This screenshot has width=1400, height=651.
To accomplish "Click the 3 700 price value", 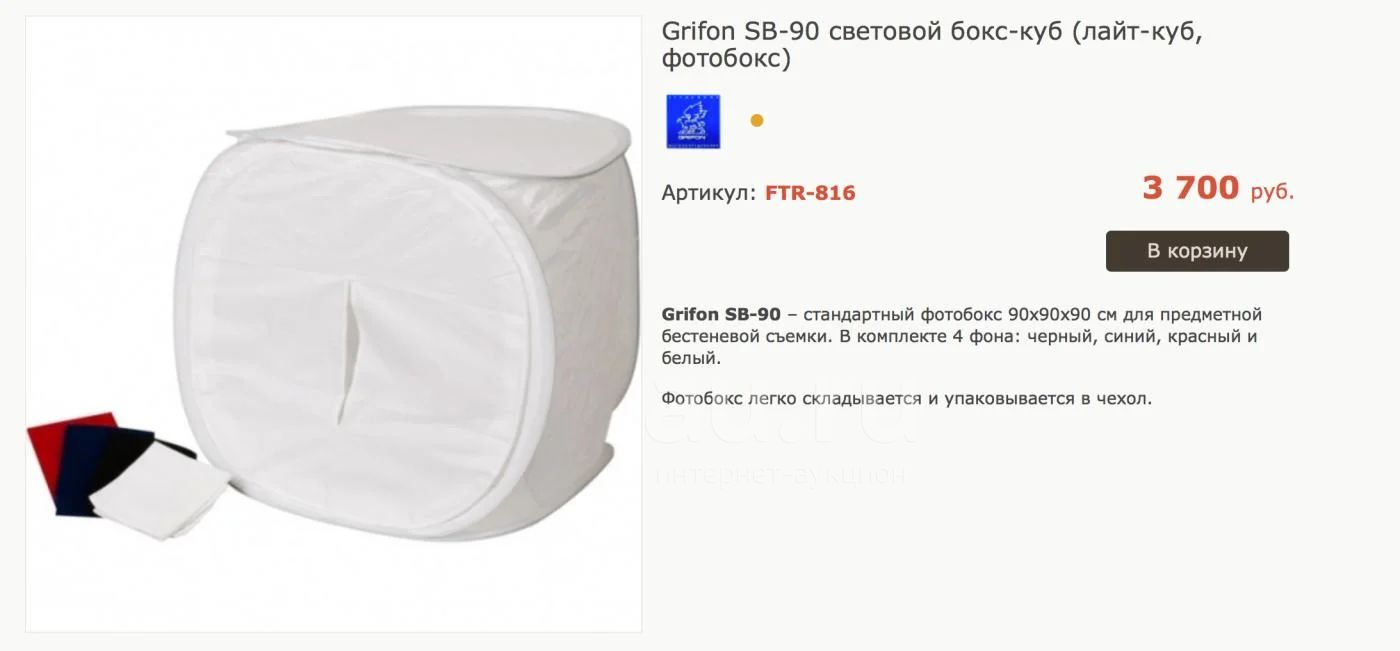I will pyautogui.click(x=1190, y=187).
